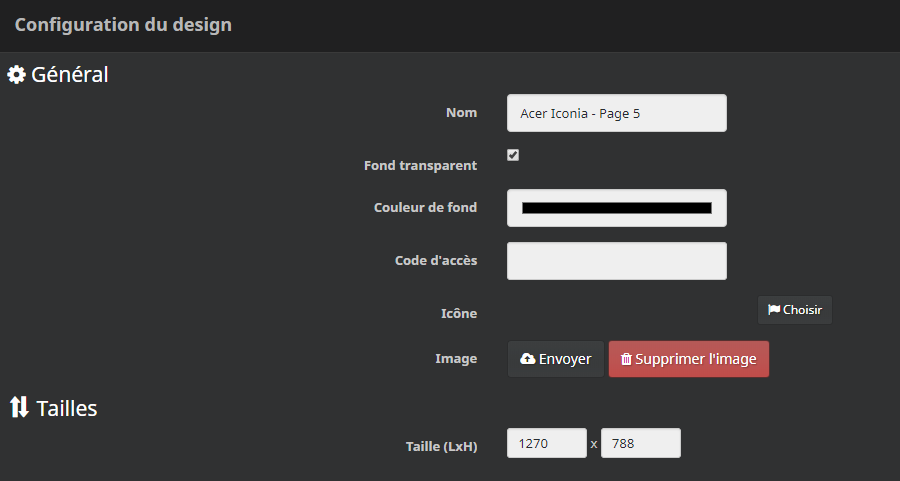This screenshot has height=481, width=900.
Task: Click the up-down arrows icon beside Tailles
Action: (19, 407)
